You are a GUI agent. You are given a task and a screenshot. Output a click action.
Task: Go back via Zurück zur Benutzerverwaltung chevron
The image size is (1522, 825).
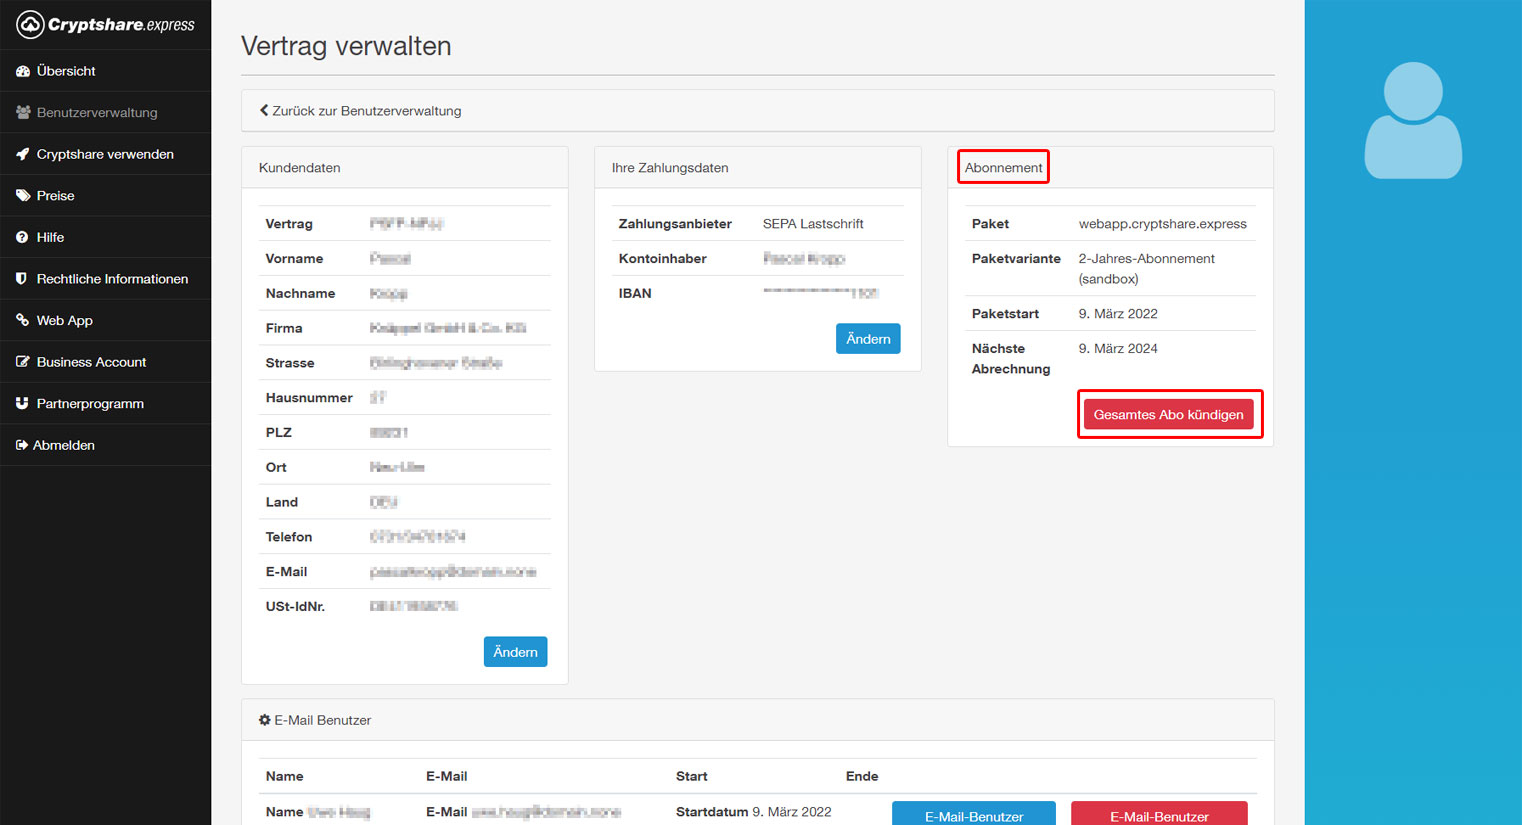pos(264,111)
